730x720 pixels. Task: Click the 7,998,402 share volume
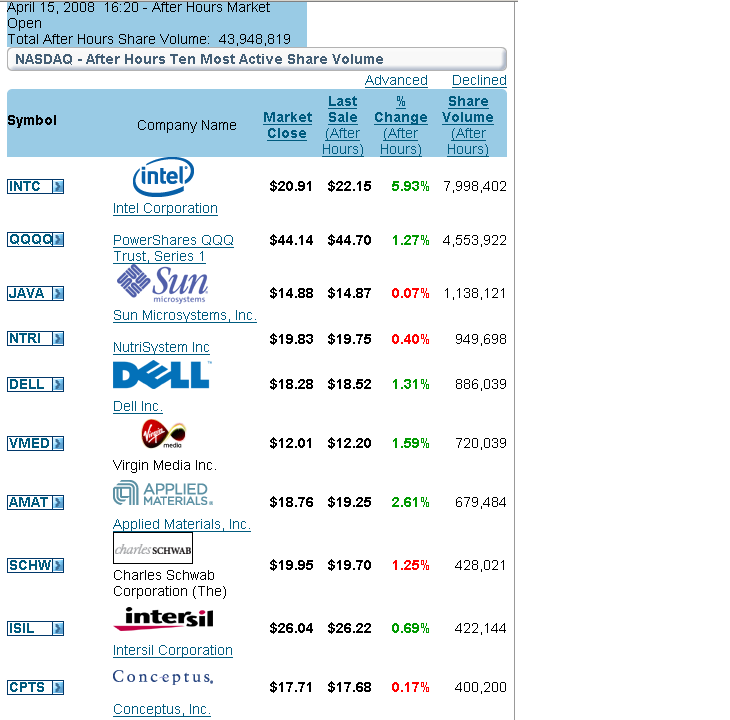(475, 186)
